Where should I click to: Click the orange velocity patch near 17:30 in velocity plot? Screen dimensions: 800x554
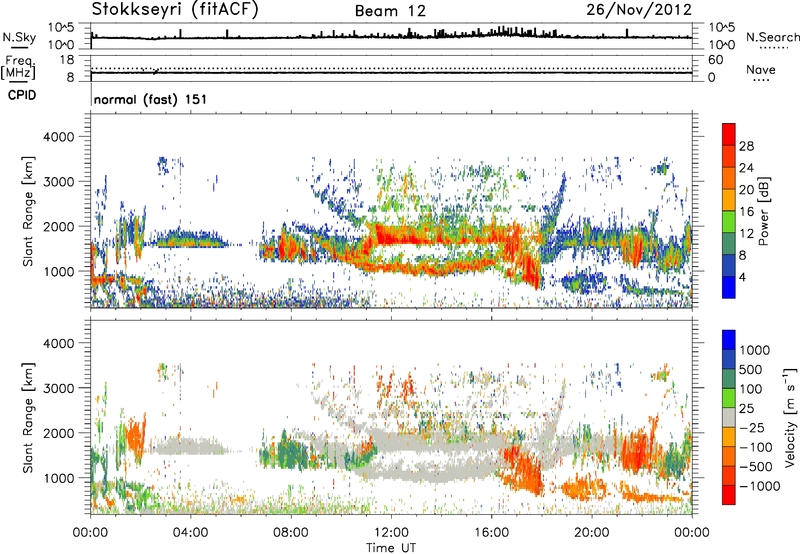tap(528, 472)
